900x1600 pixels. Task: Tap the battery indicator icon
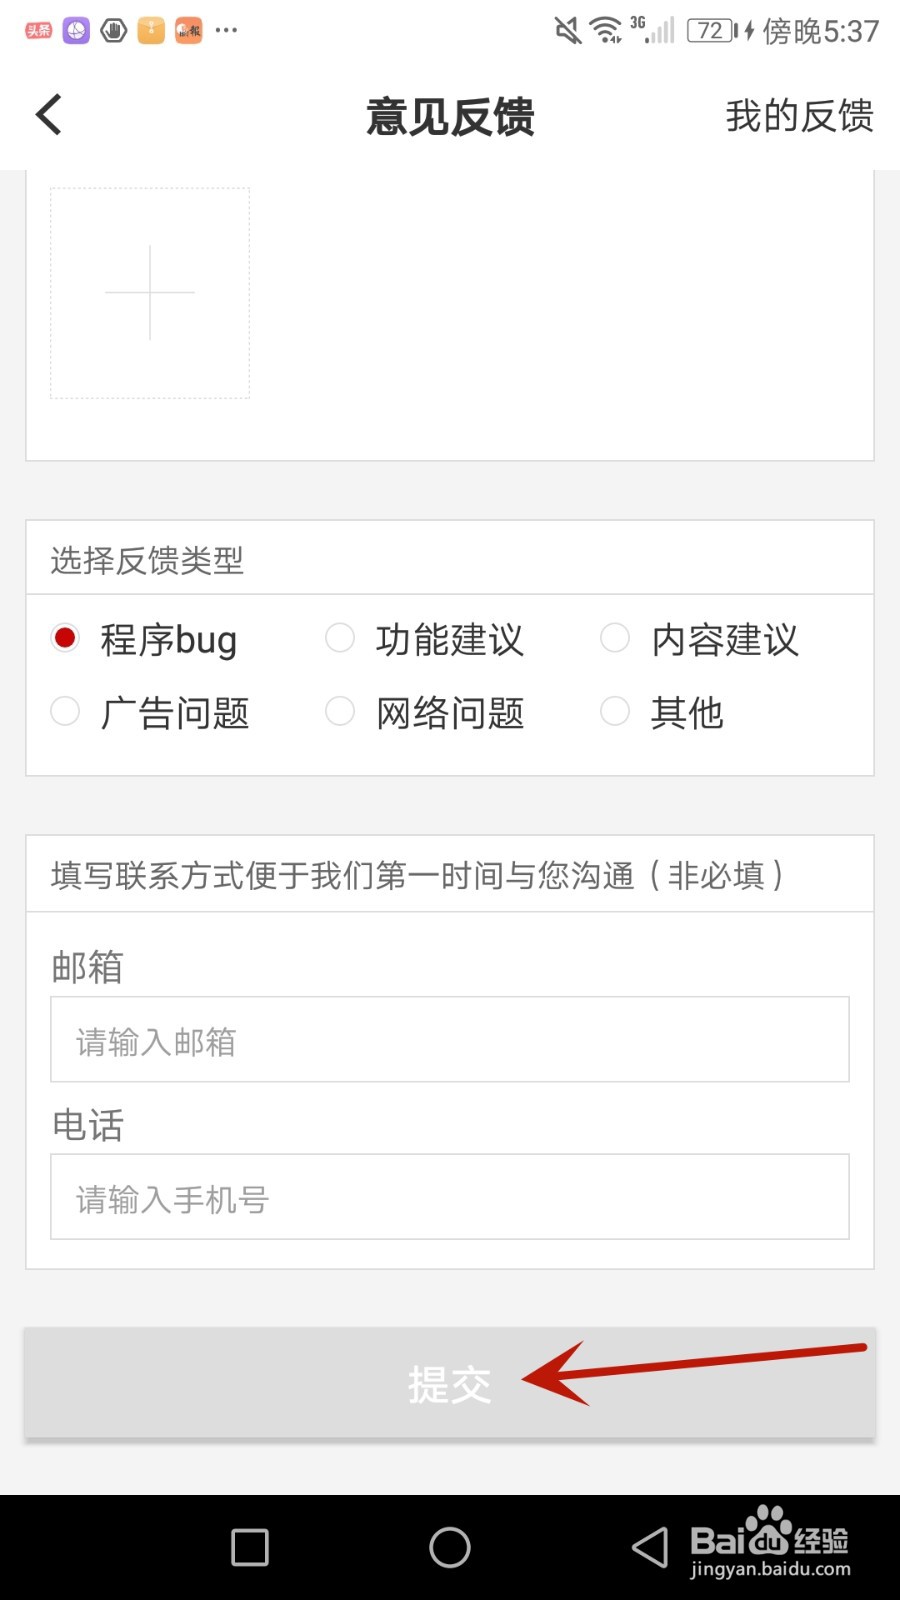point(712,31)
